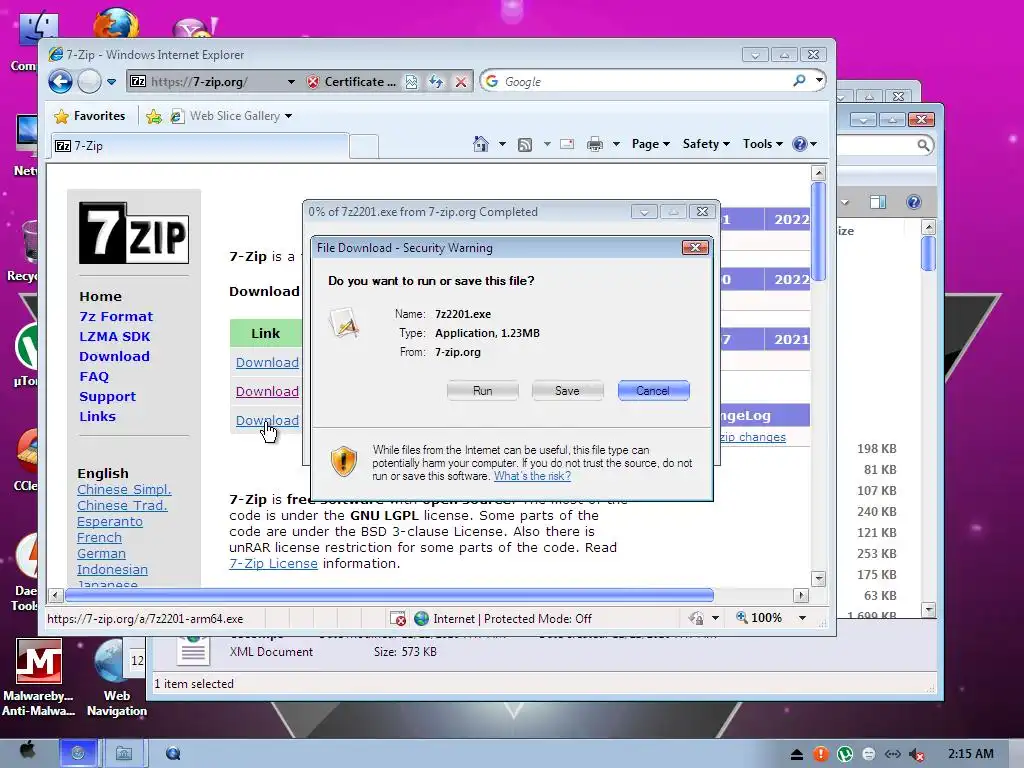
Task: Click search icon in background Explorer window
Action: (923, 145)
